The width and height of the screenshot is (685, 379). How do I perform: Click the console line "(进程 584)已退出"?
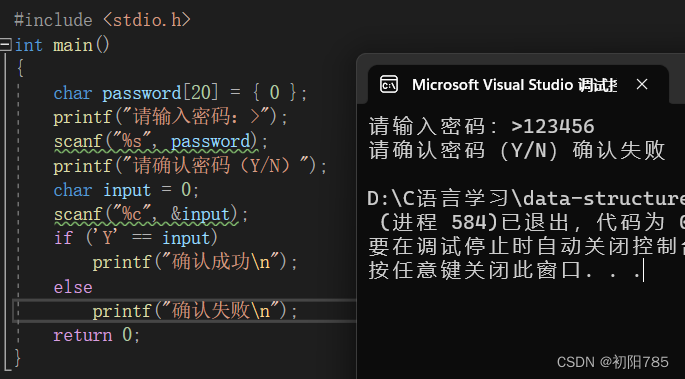531,223
